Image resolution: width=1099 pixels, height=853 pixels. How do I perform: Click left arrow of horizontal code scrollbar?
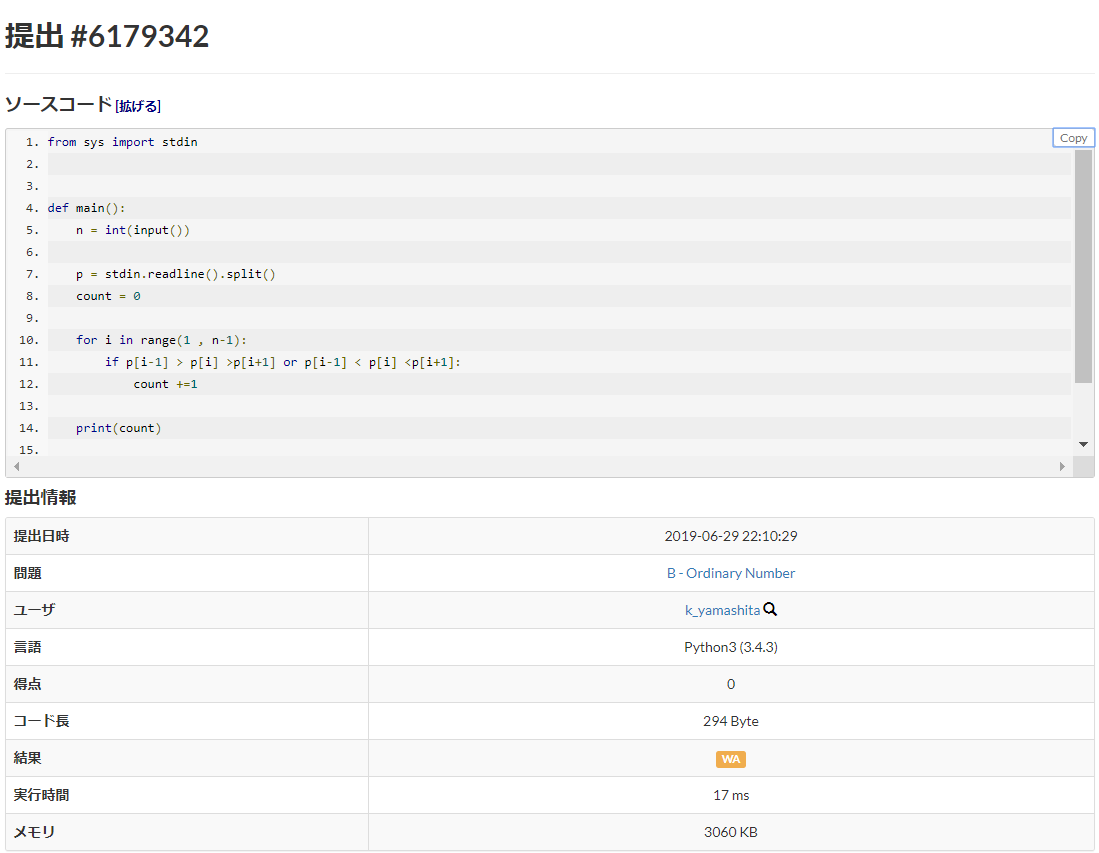[x=17, y=466]
